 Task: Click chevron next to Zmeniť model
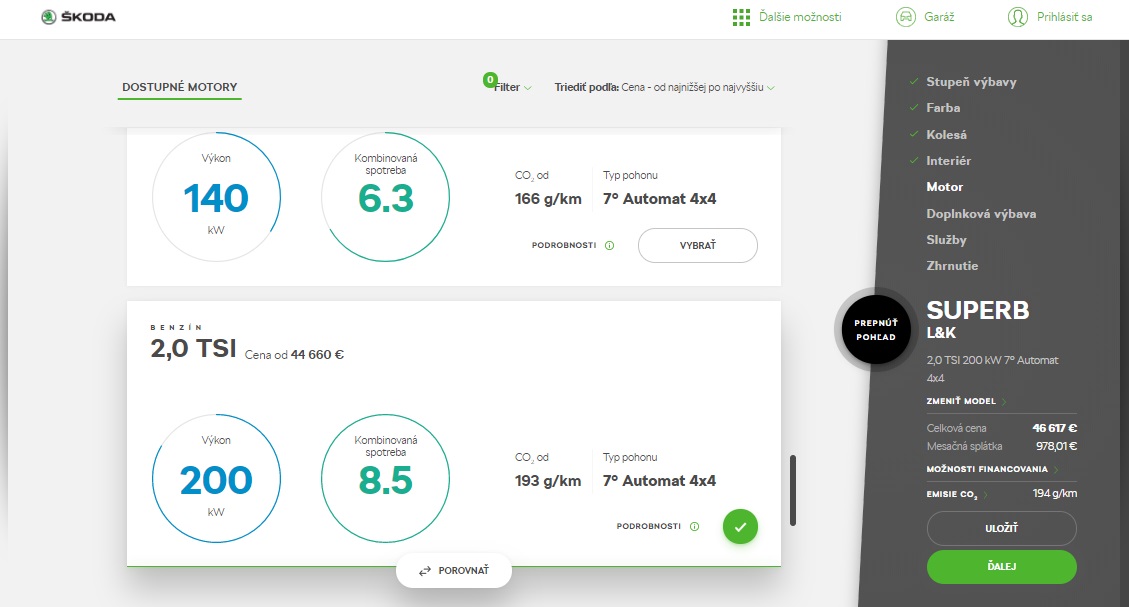click(1004, 402)
